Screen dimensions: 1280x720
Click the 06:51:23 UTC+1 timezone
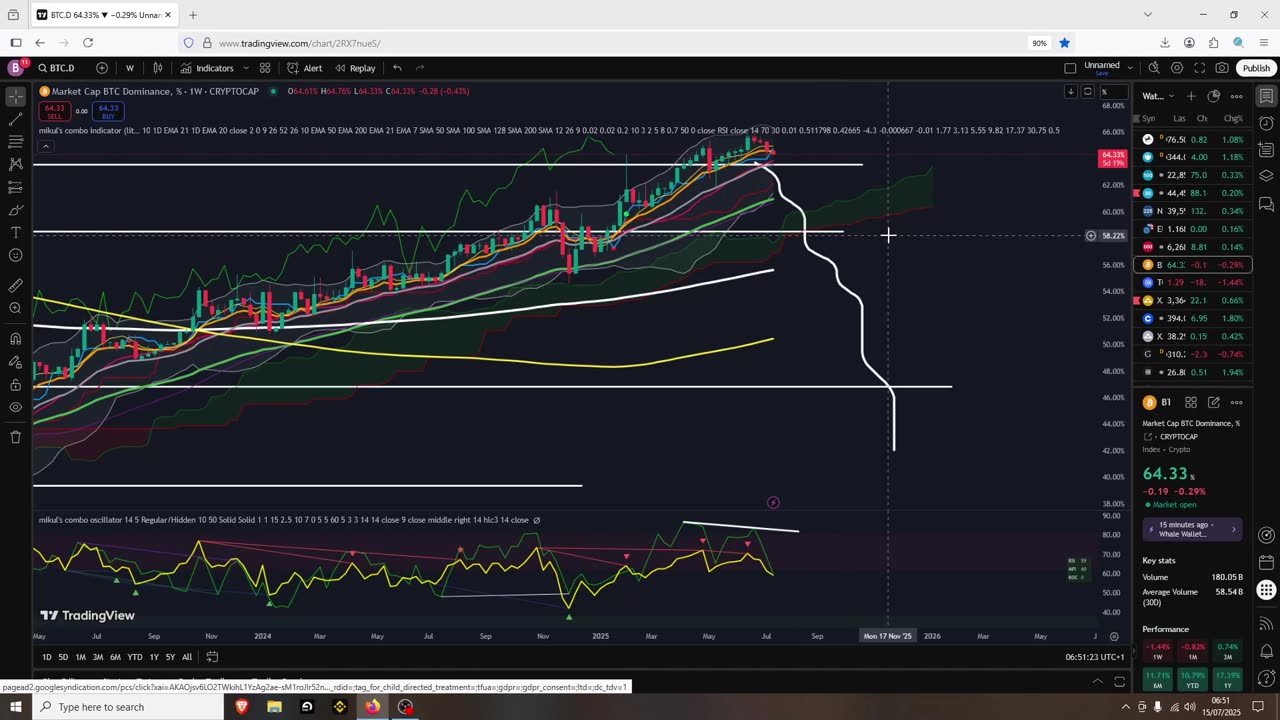coord(1095,657)
